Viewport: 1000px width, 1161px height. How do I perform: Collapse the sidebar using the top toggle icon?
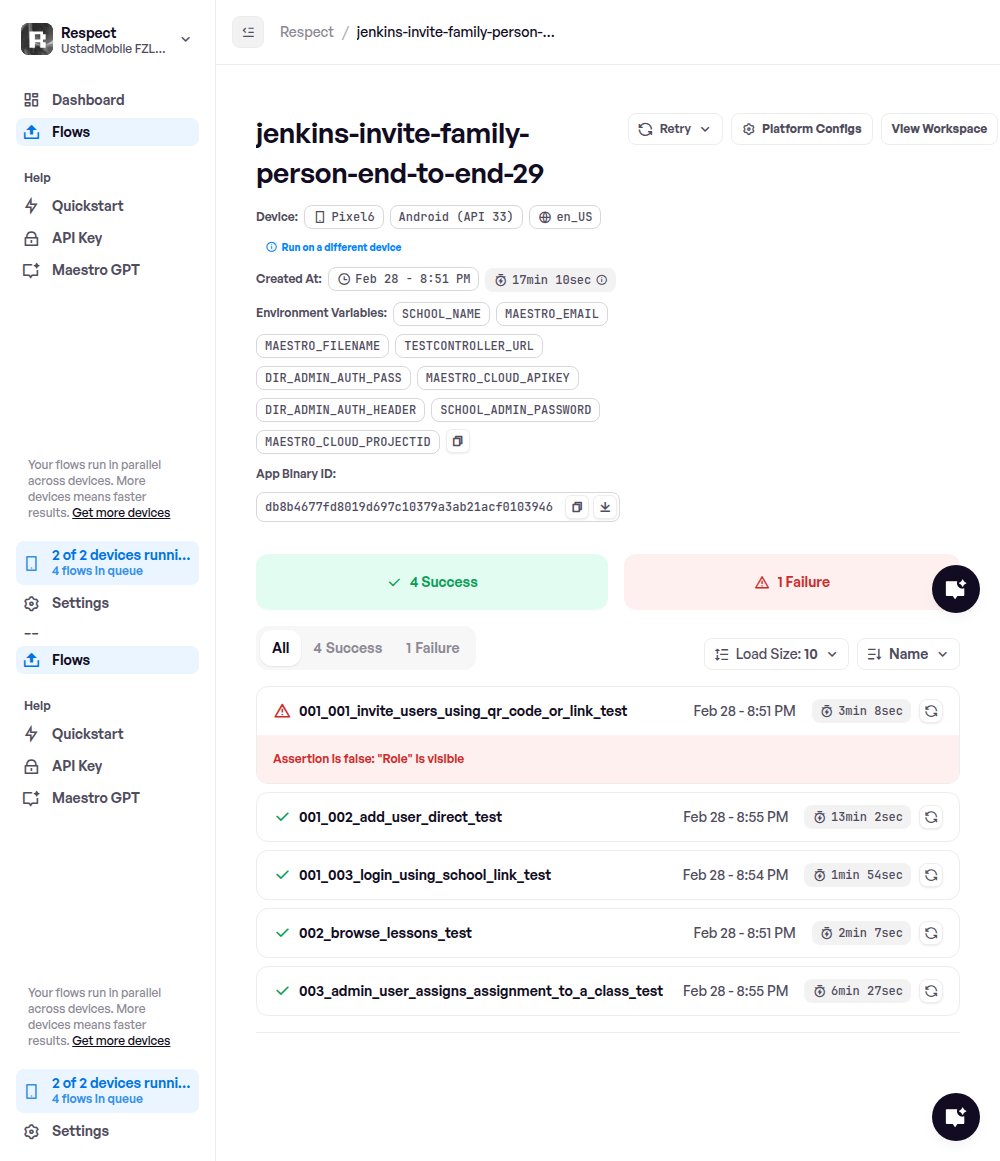[x=248, y=32]
